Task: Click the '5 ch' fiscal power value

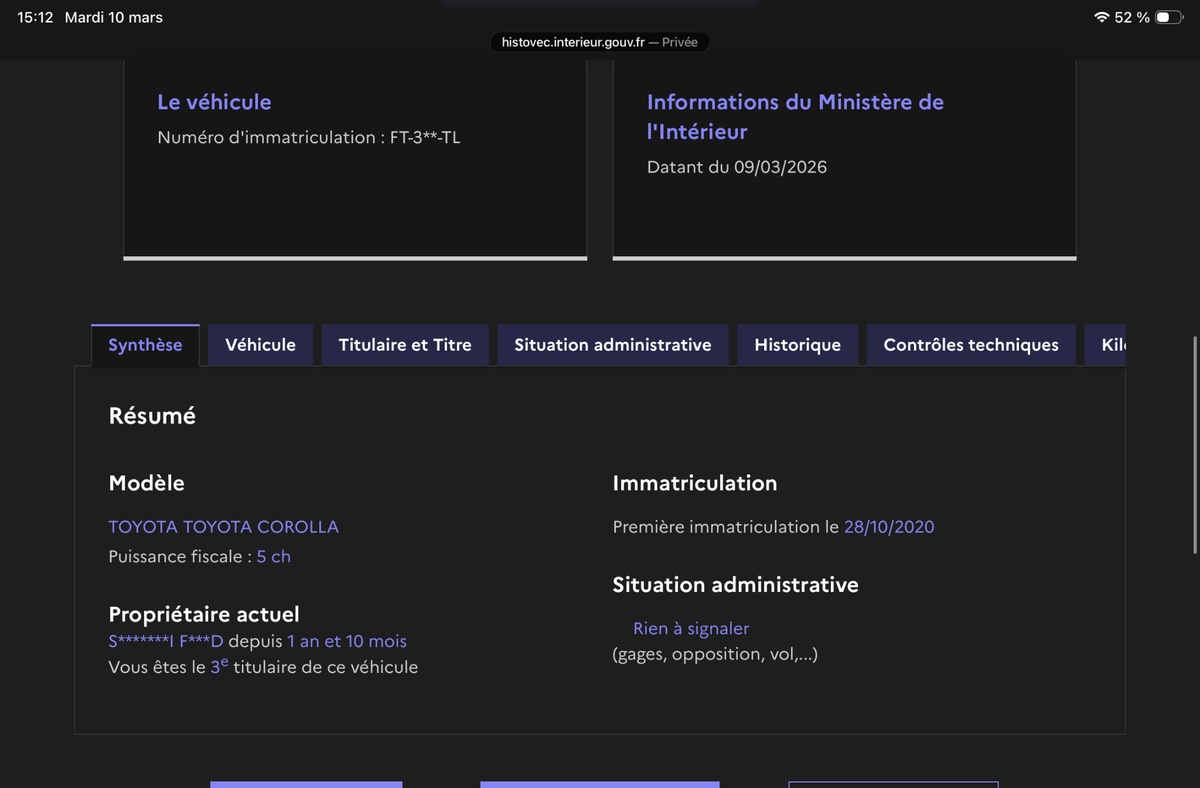Action: [274, 557]
